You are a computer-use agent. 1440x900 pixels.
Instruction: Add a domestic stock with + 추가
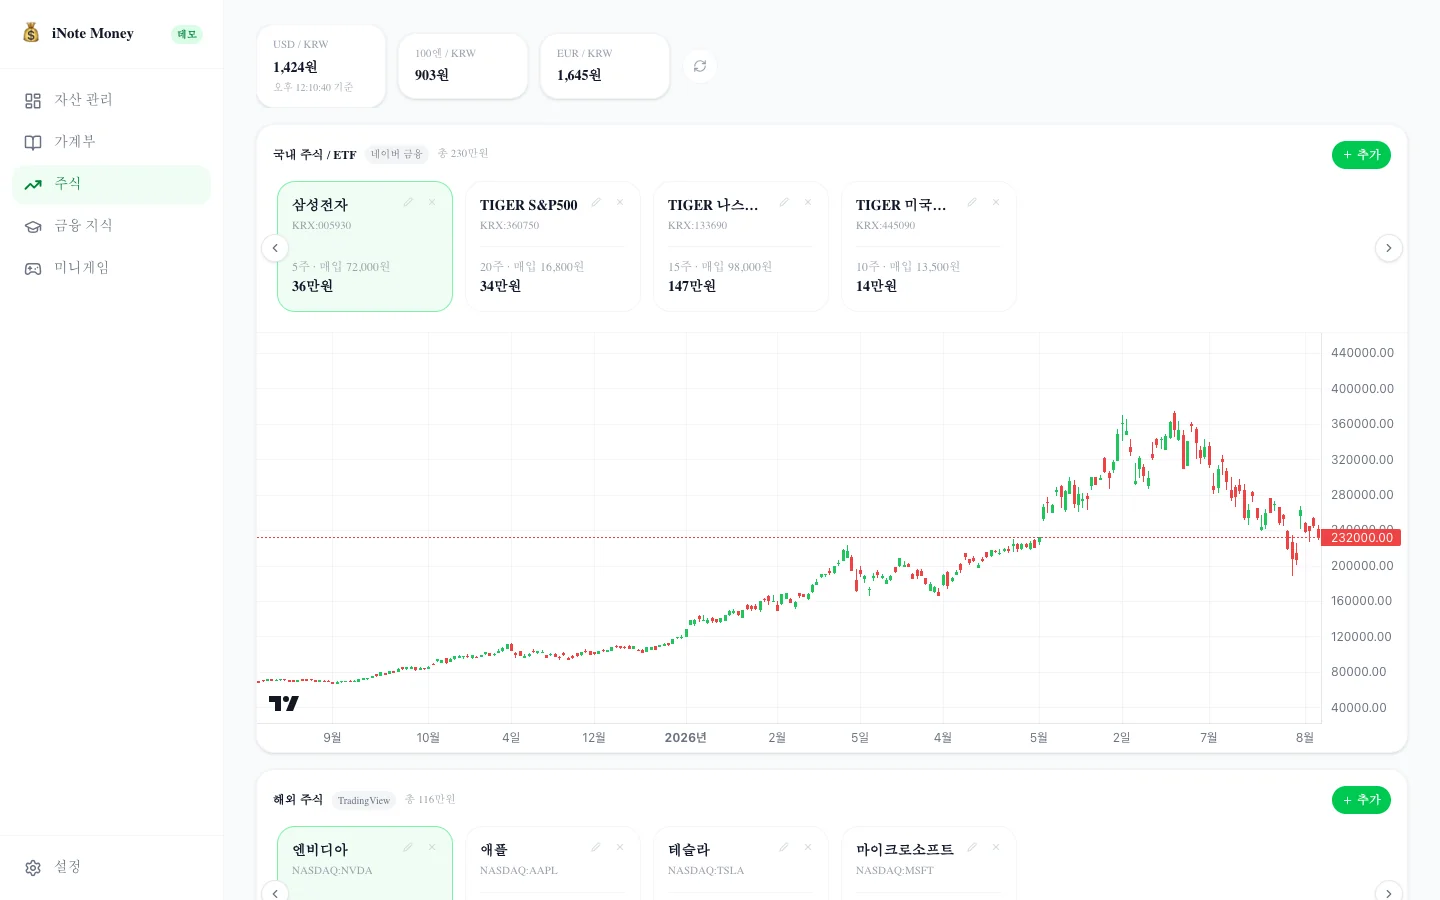click(1361, 155)
